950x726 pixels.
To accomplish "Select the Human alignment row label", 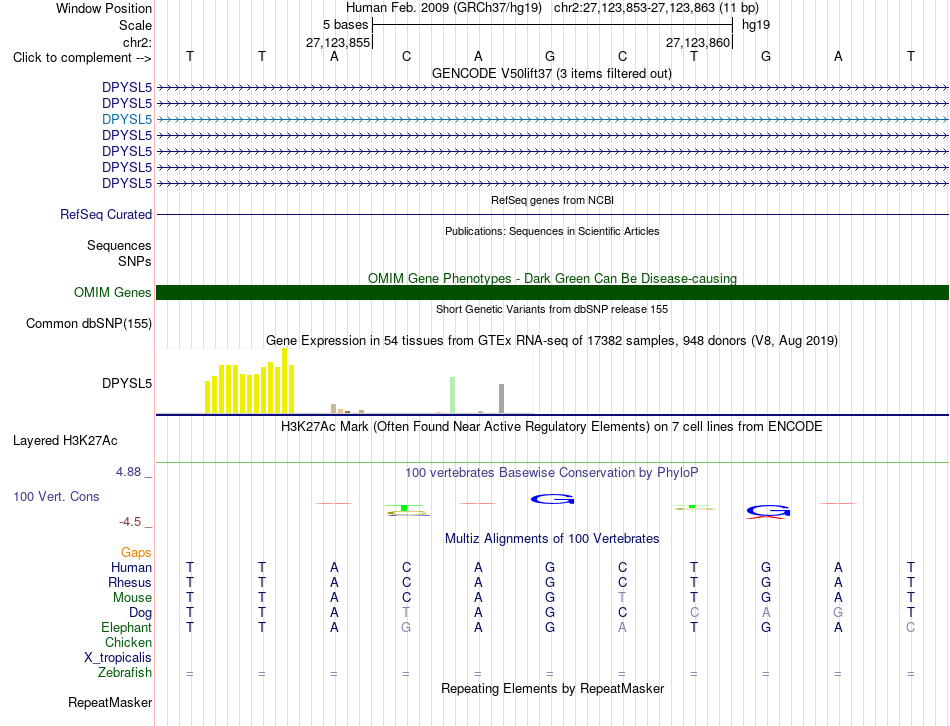I will coord(131,568).
